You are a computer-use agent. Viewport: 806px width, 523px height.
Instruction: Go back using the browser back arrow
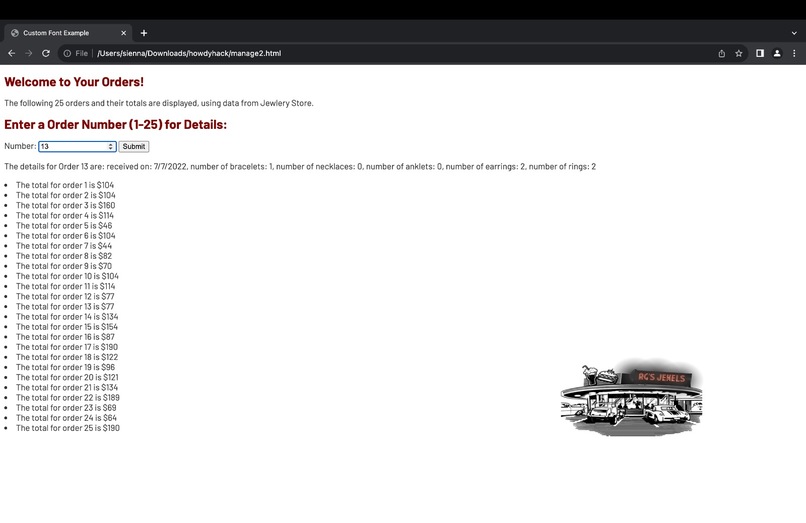[x=11, y=53]
